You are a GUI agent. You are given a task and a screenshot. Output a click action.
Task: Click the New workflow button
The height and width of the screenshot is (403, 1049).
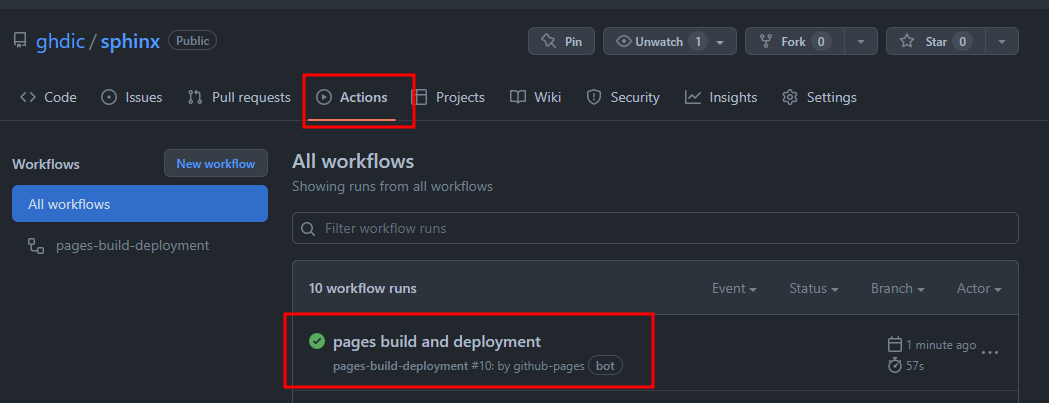[x=215, y=163]
